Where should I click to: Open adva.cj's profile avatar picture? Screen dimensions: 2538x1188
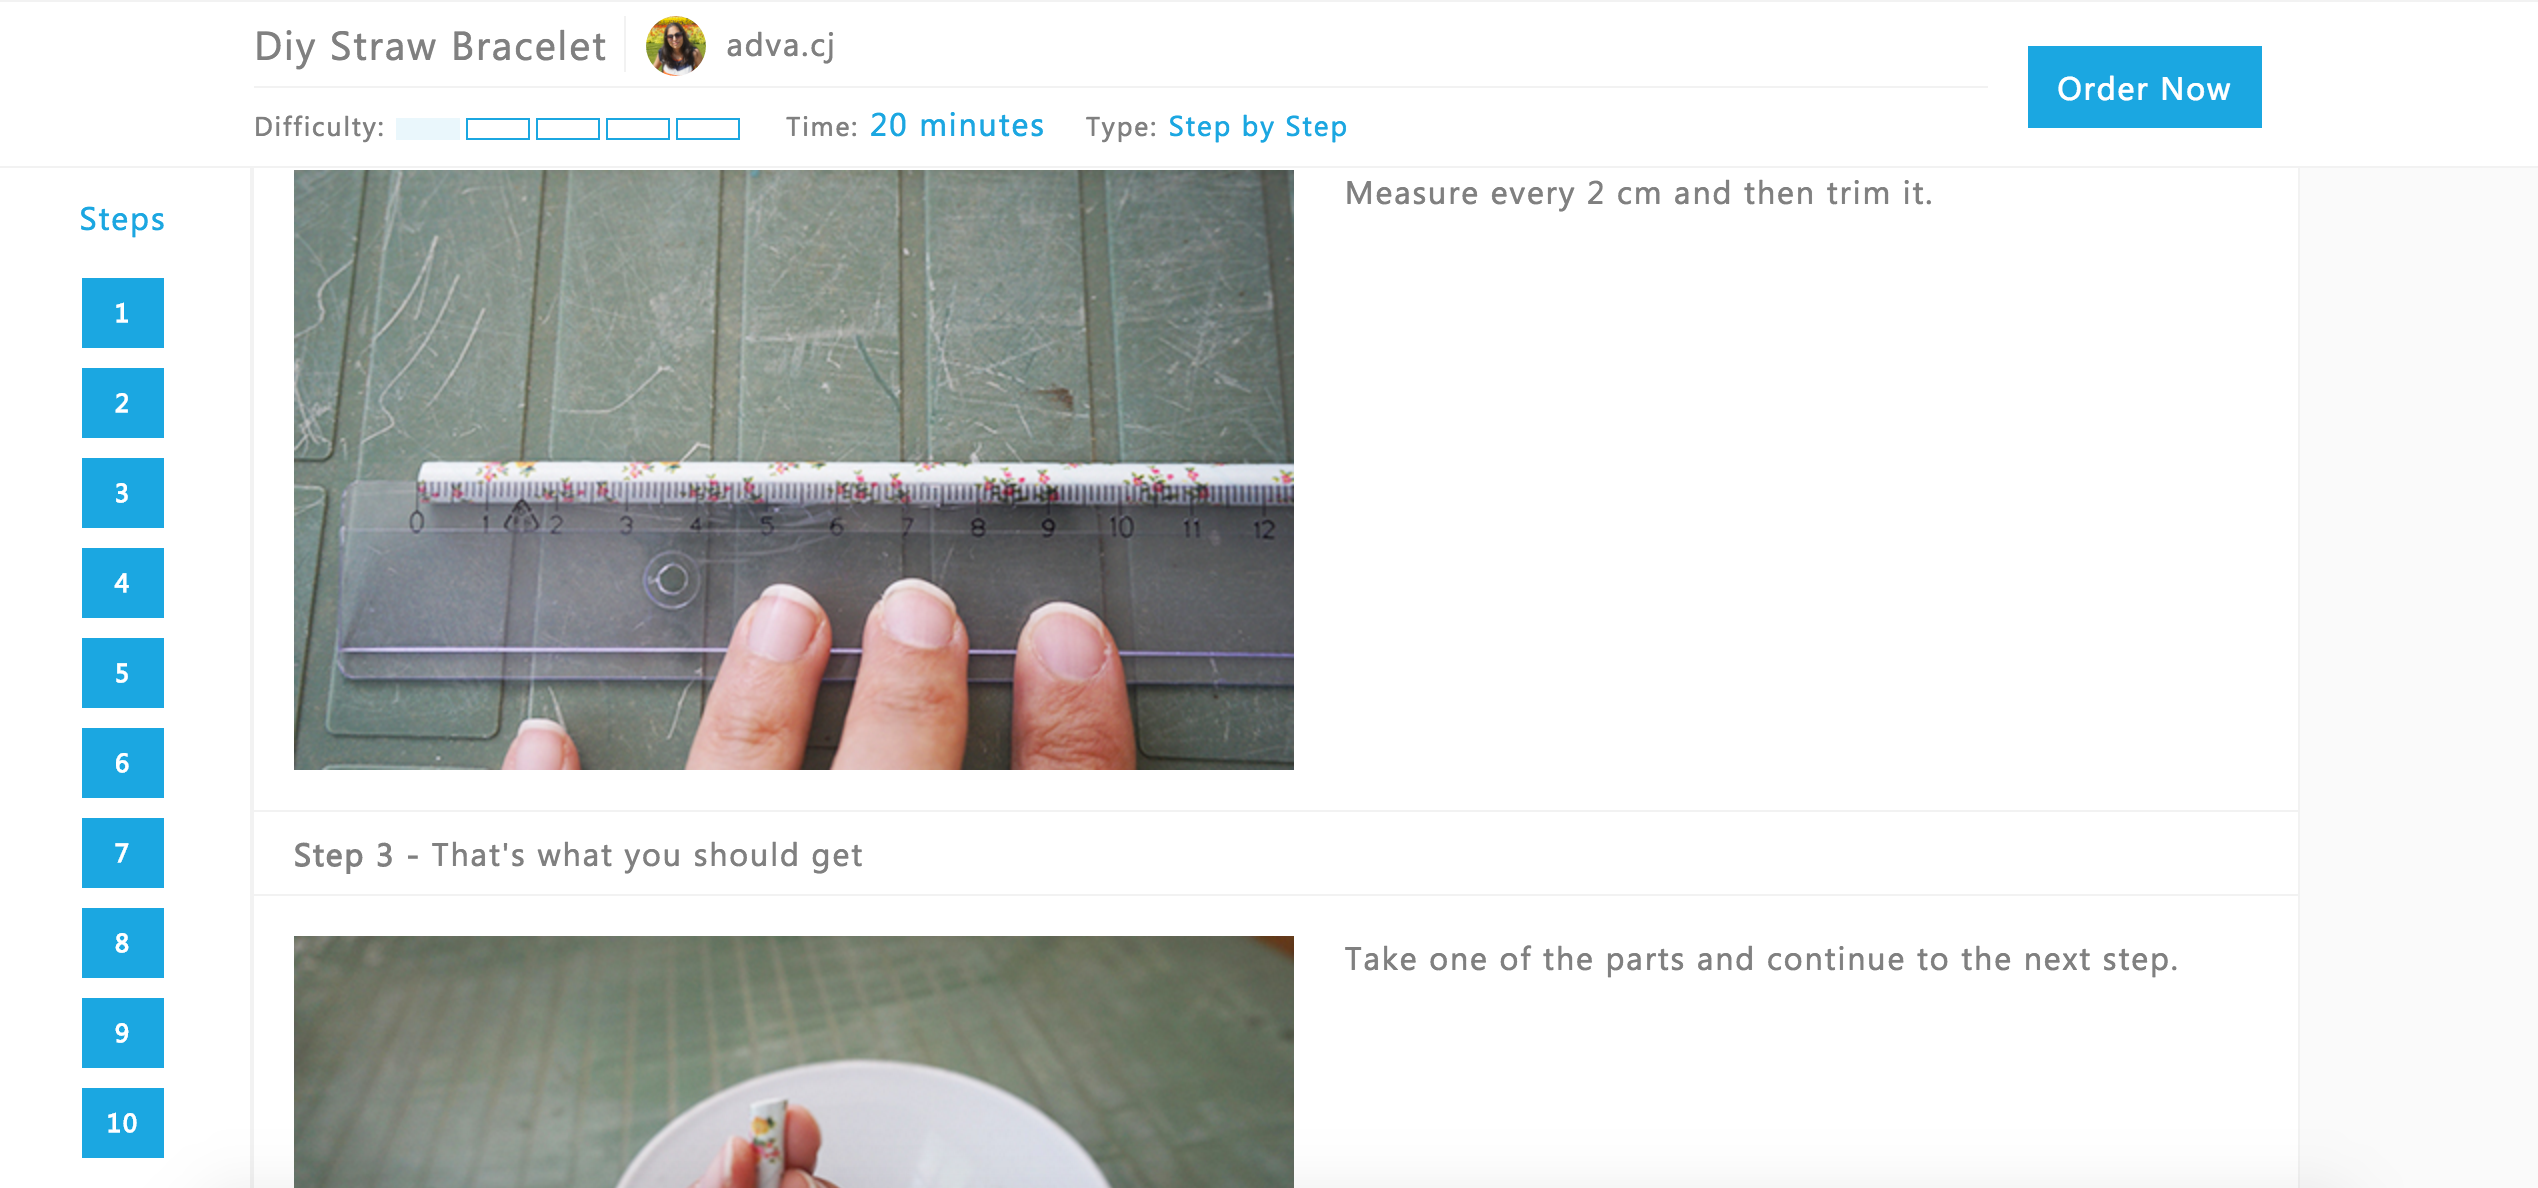(x=676, y=46)
